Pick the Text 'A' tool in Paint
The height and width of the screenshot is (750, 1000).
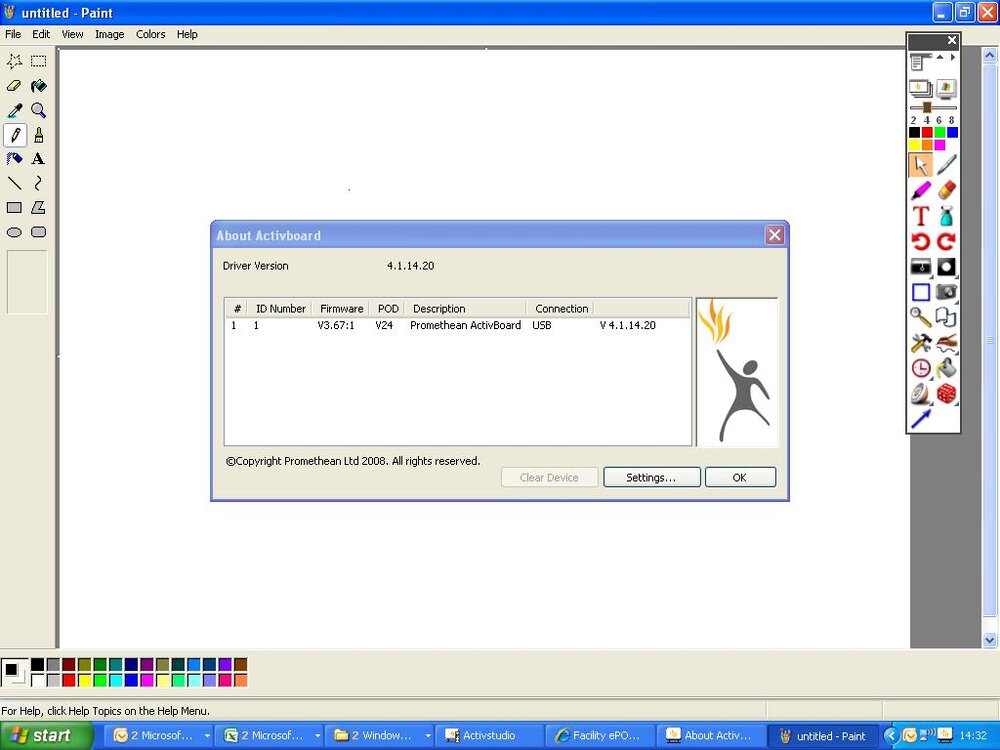(39, 159)
